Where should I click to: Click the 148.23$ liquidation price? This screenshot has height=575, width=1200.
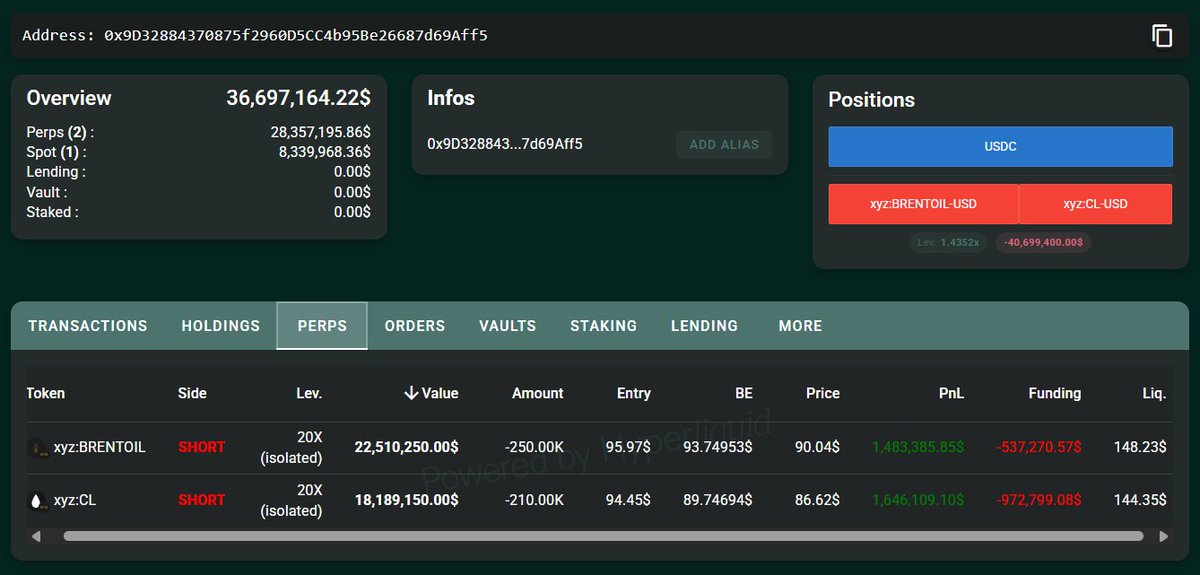(x=1140, y=448)
